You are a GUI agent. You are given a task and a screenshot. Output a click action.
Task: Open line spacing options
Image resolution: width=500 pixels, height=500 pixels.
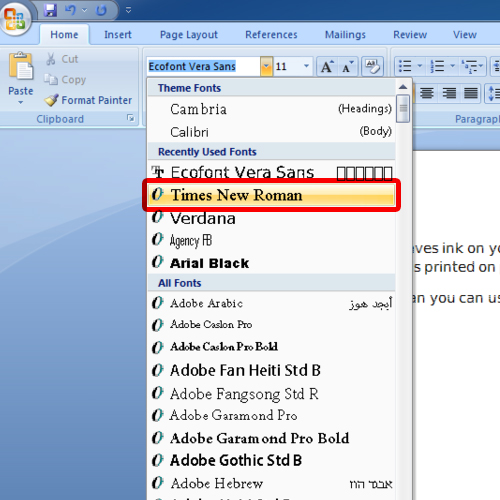tap(493, 93)
